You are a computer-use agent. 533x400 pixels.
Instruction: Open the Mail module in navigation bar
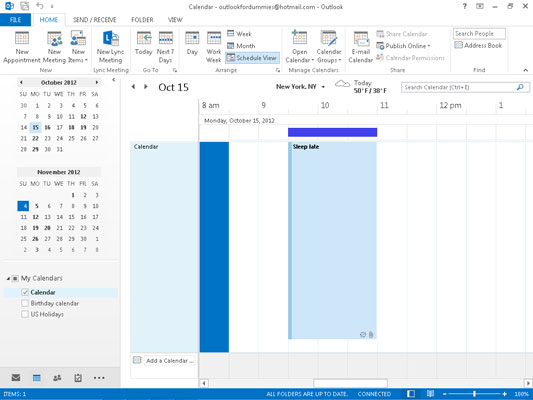[x=16, y=378]
